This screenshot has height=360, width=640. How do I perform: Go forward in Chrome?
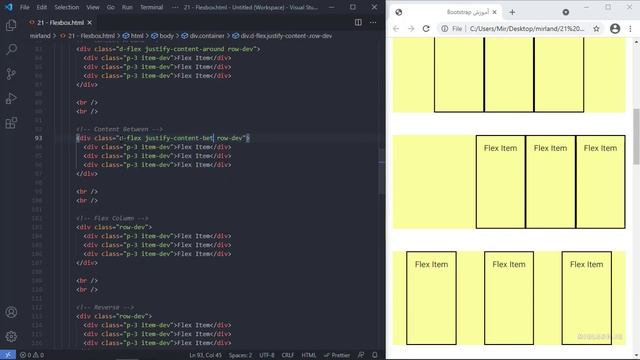pos(411,29)
